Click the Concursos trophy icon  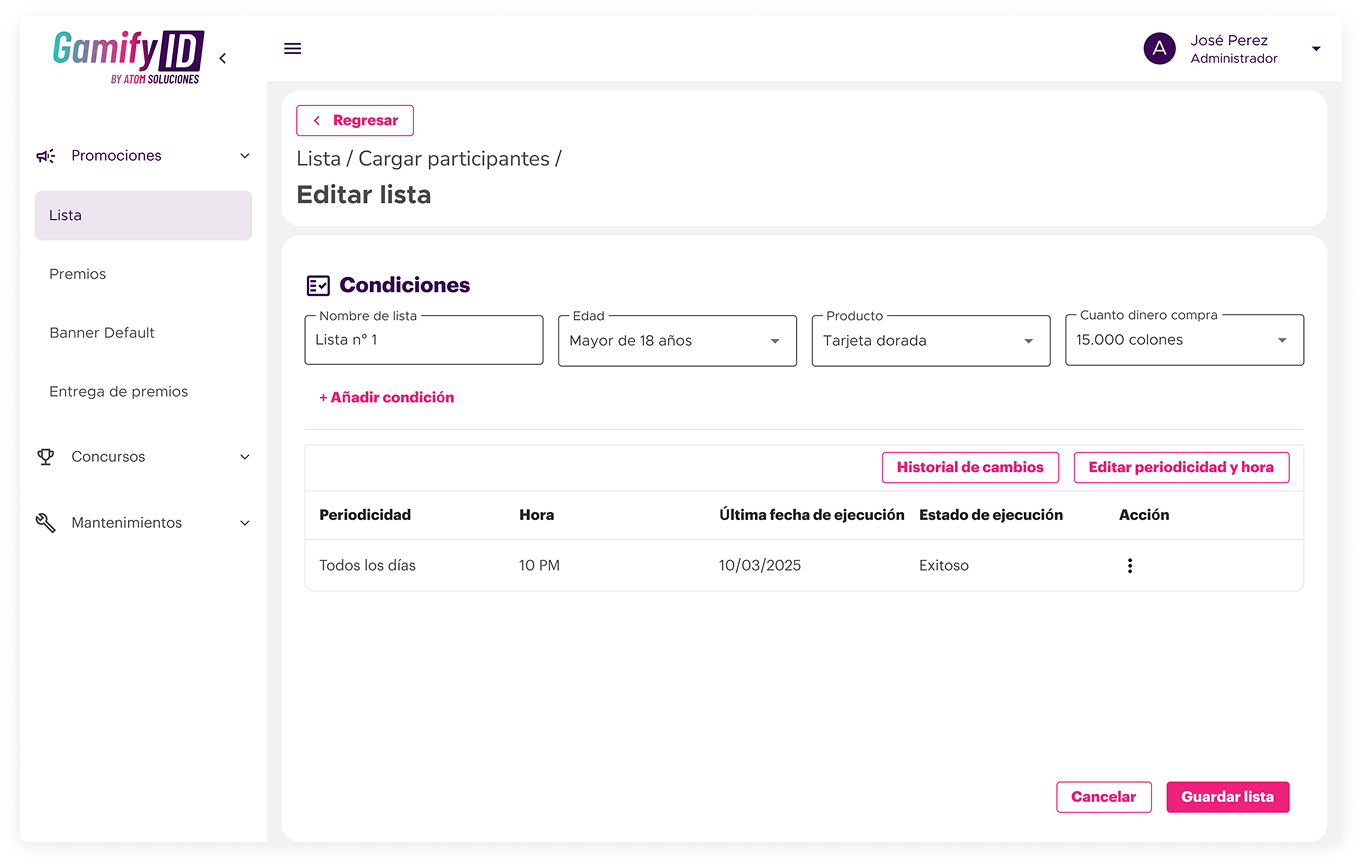click(46, 457)
